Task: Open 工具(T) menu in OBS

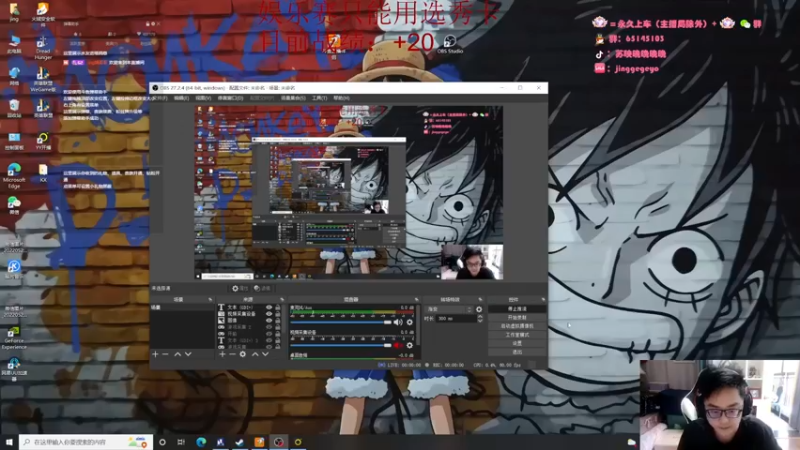Action: click(319, 98)
